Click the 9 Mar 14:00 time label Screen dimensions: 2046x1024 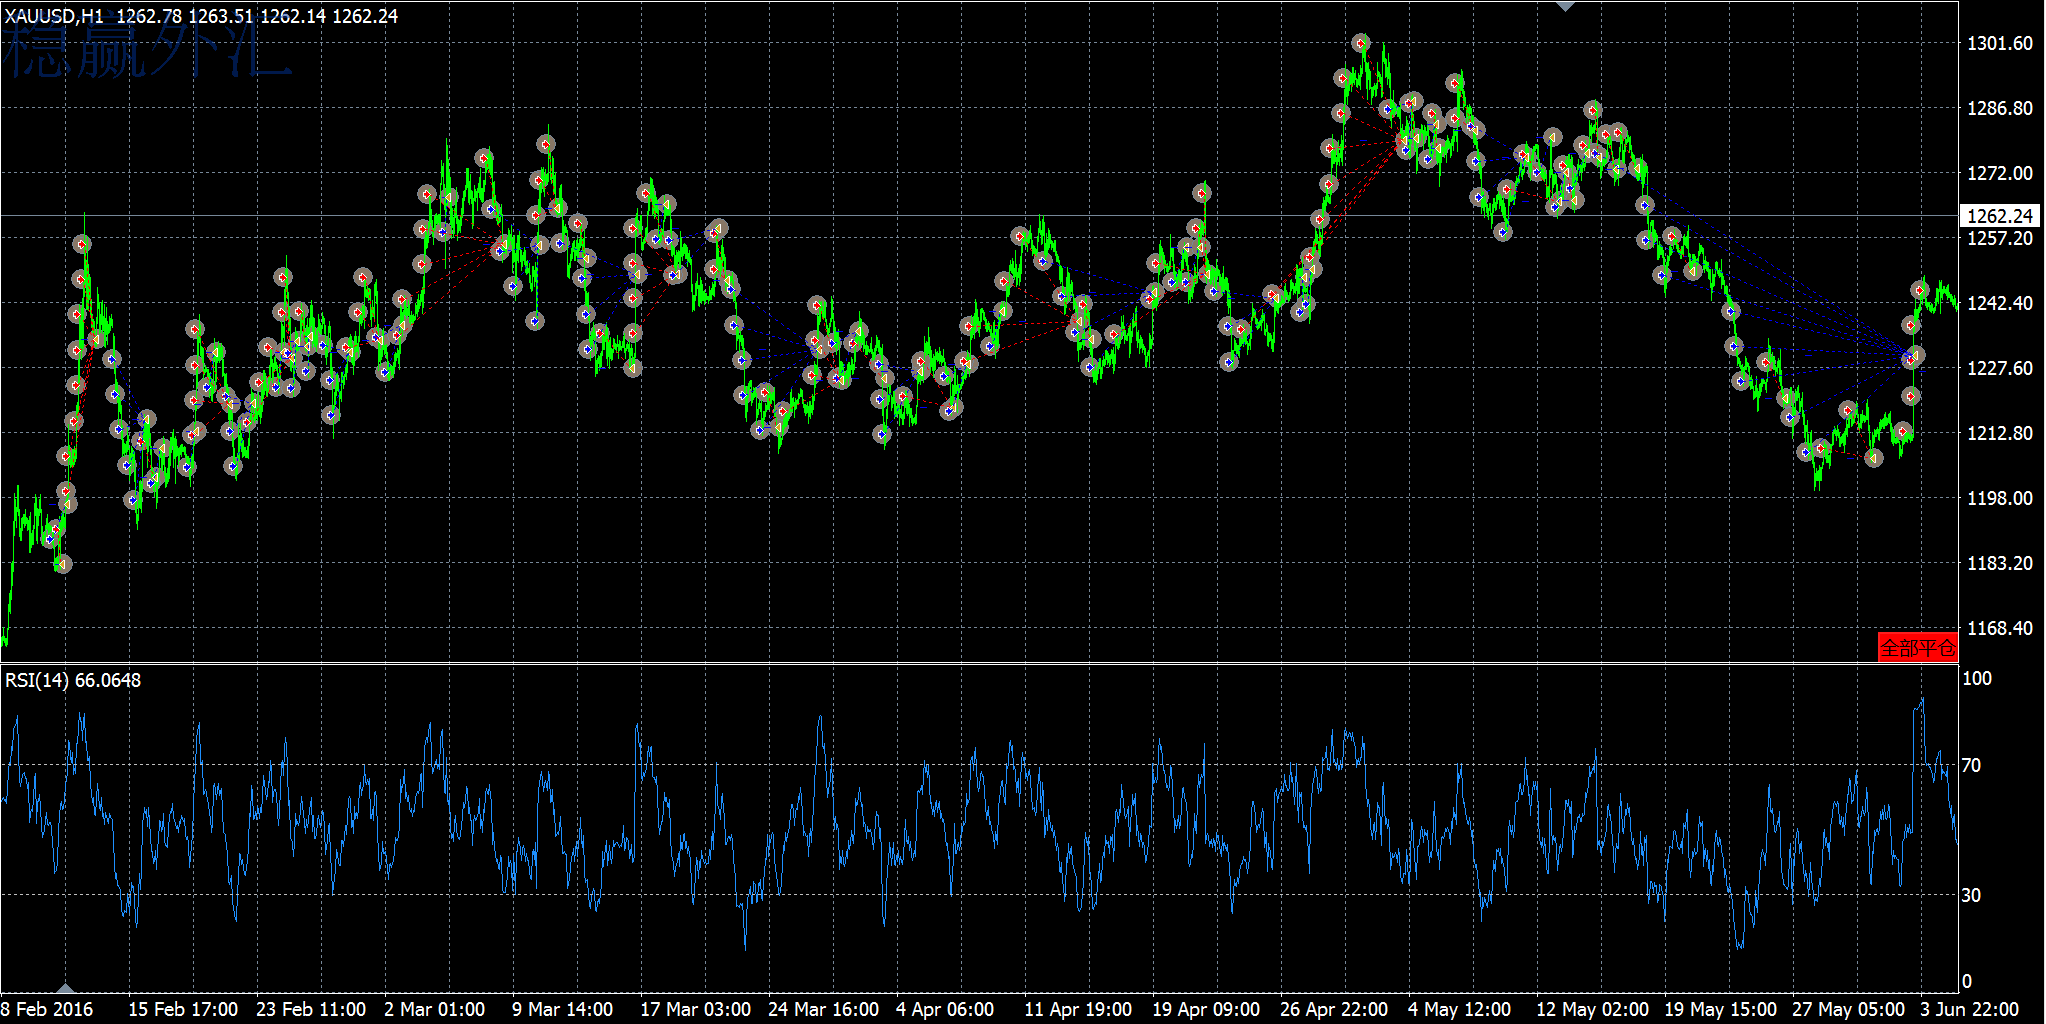(563, 1009)
